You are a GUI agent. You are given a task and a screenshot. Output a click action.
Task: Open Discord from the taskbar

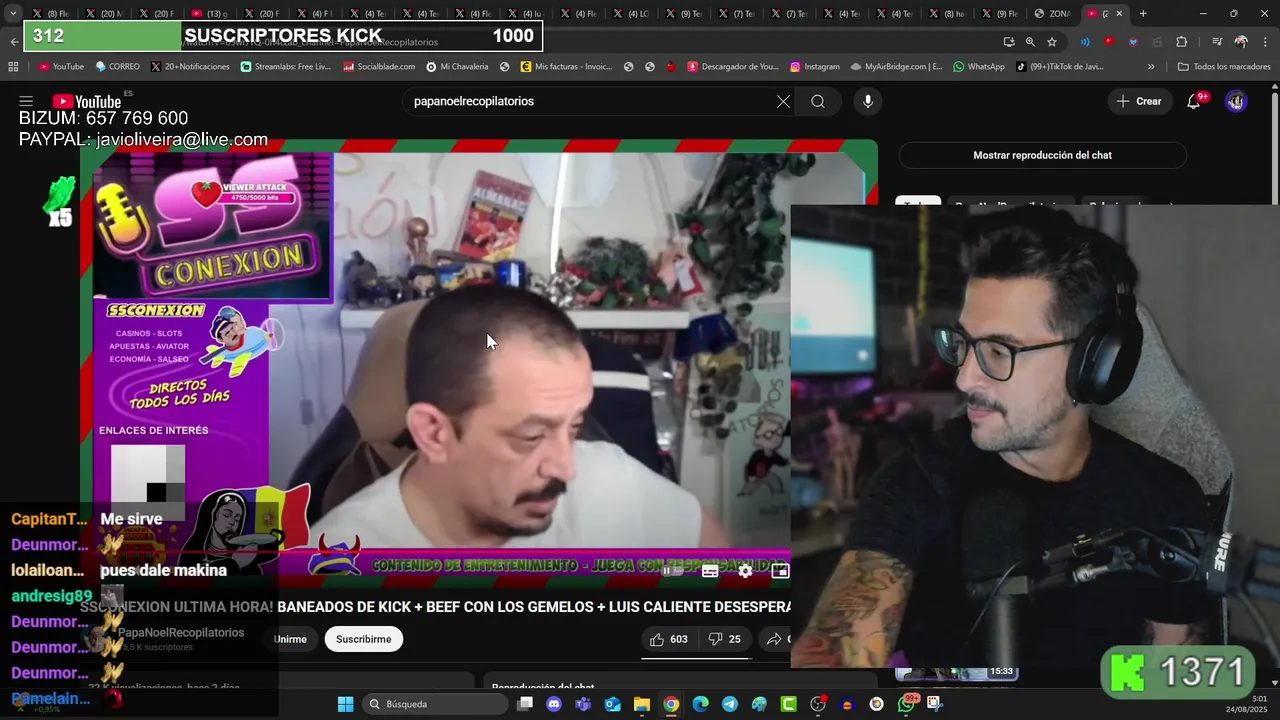point(554,704)
